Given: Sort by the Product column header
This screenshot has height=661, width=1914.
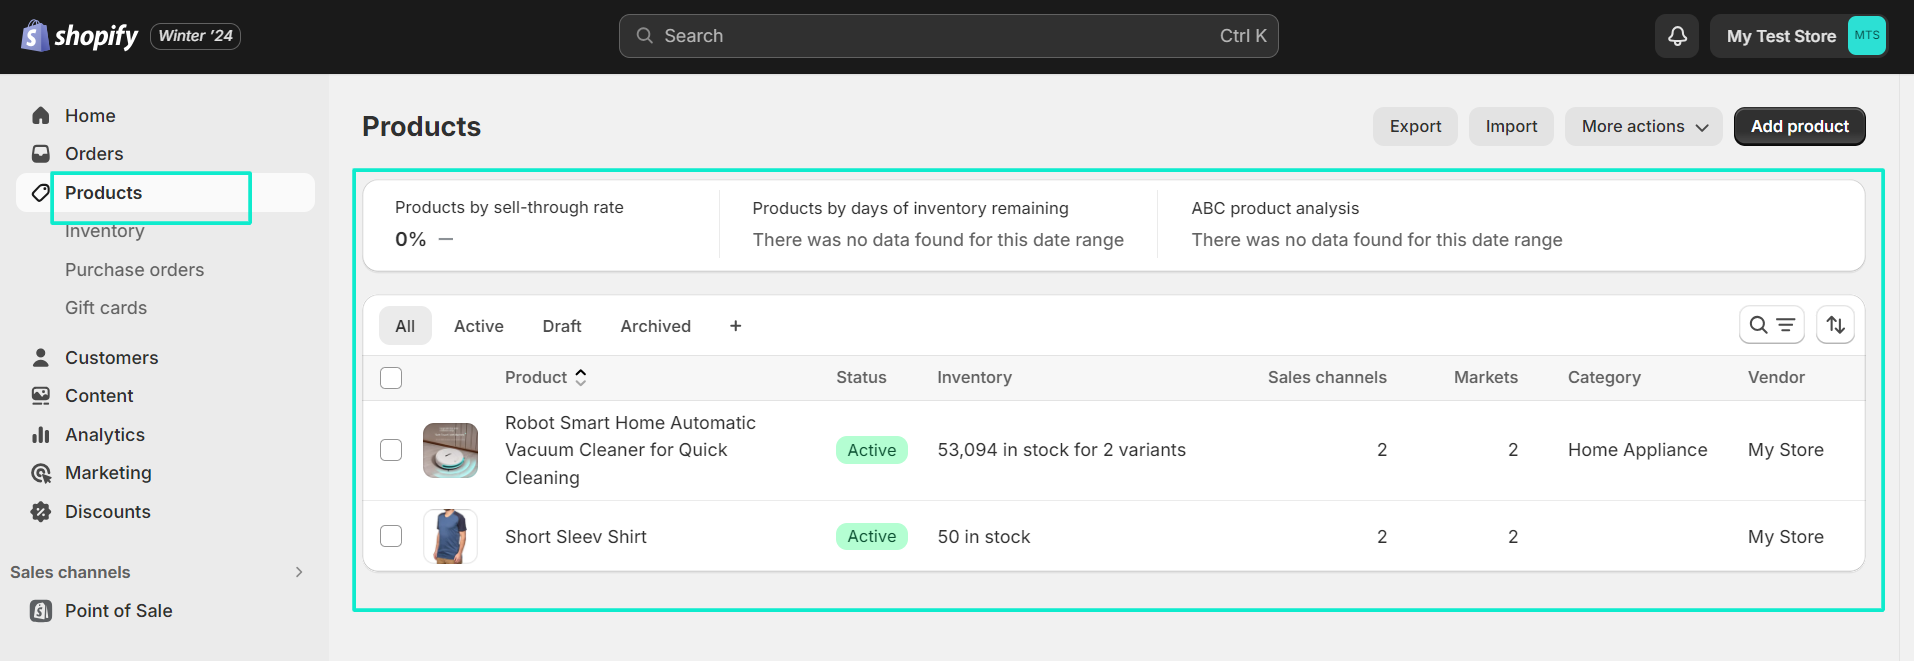Looking at the screenshot, I should point(545,377).
